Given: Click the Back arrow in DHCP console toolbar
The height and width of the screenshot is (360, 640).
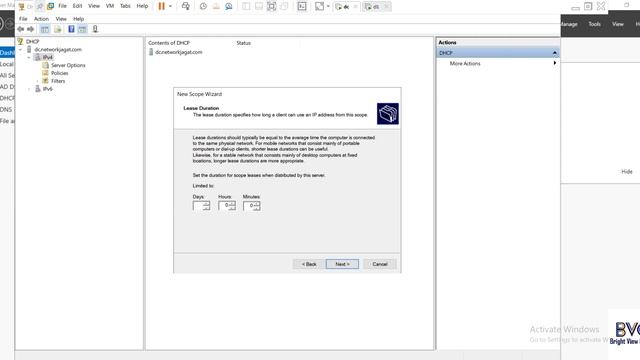Looking at the screenshot, I should 21,29.
